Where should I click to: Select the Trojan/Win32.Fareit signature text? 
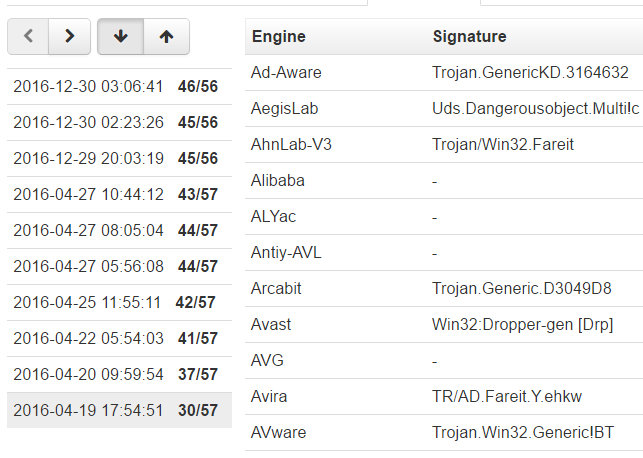tap(503, 145)
